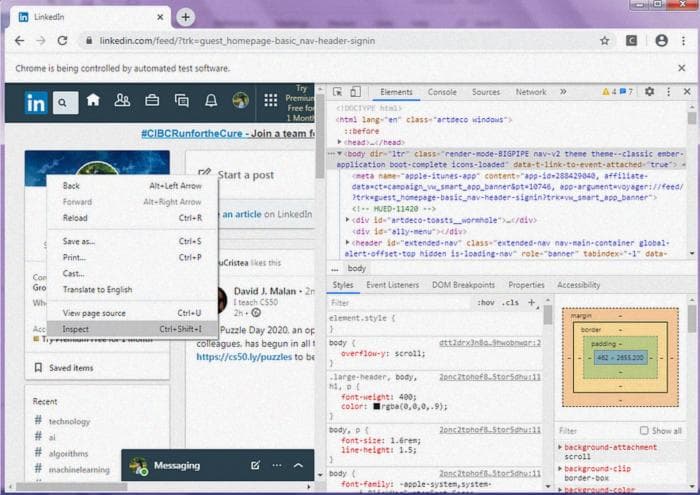Select Back in context menu

click(x=132, y=186)
